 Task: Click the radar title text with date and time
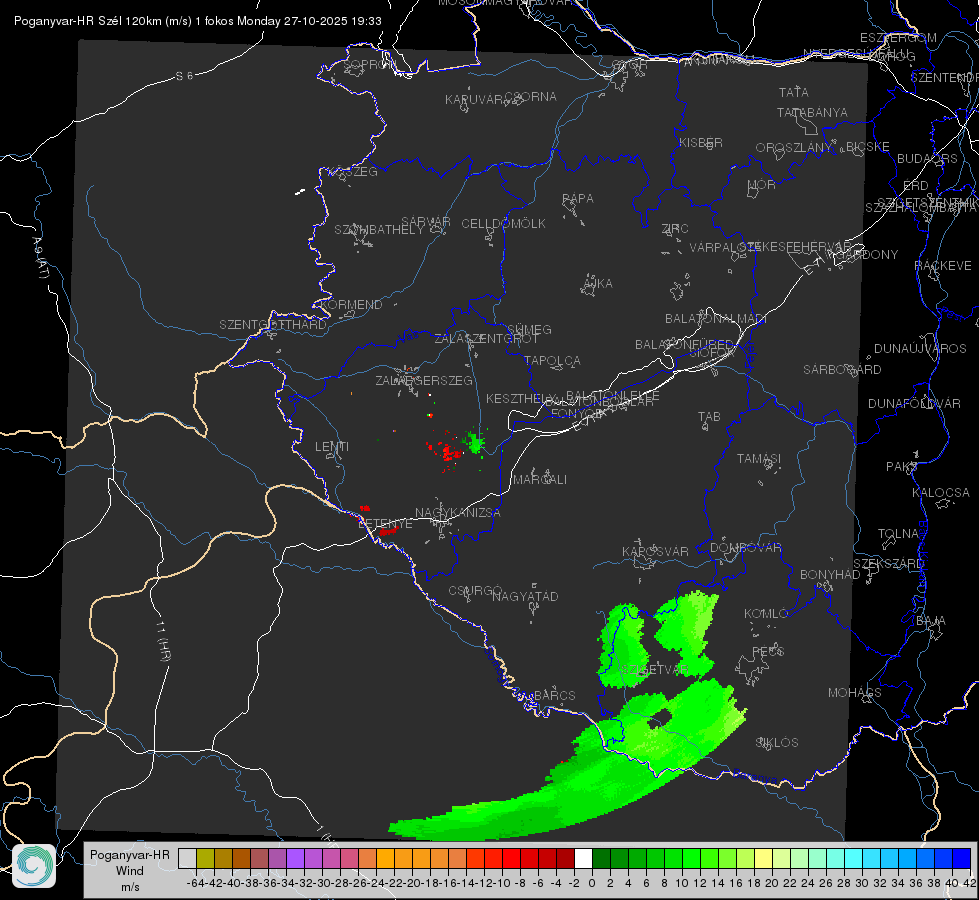pyautogui.click(x=198, y=21)
